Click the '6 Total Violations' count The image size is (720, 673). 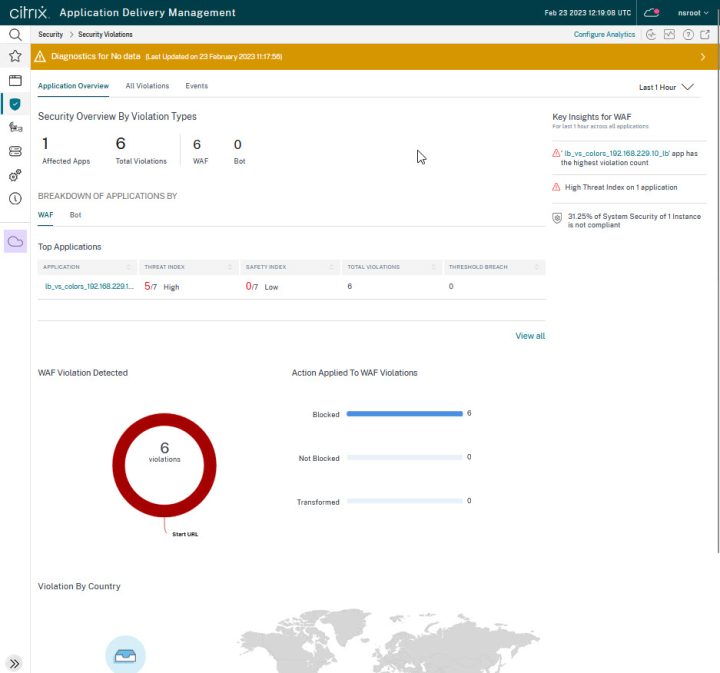(x=141, y=151)
